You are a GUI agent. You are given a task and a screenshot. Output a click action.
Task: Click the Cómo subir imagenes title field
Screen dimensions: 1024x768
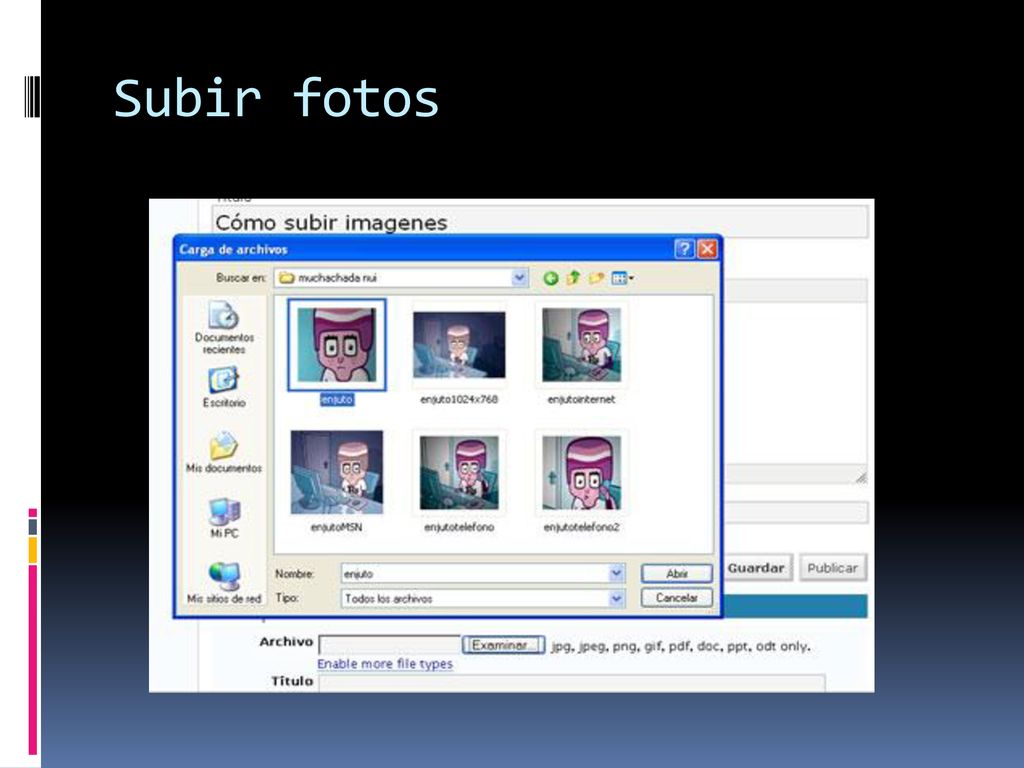click(539, 223)
